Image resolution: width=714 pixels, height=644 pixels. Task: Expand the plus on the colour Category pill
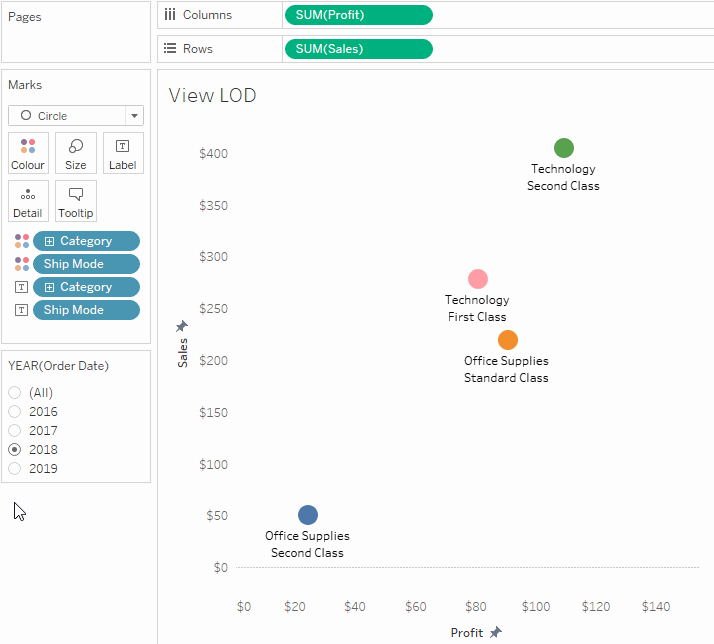tap(48, 241)
